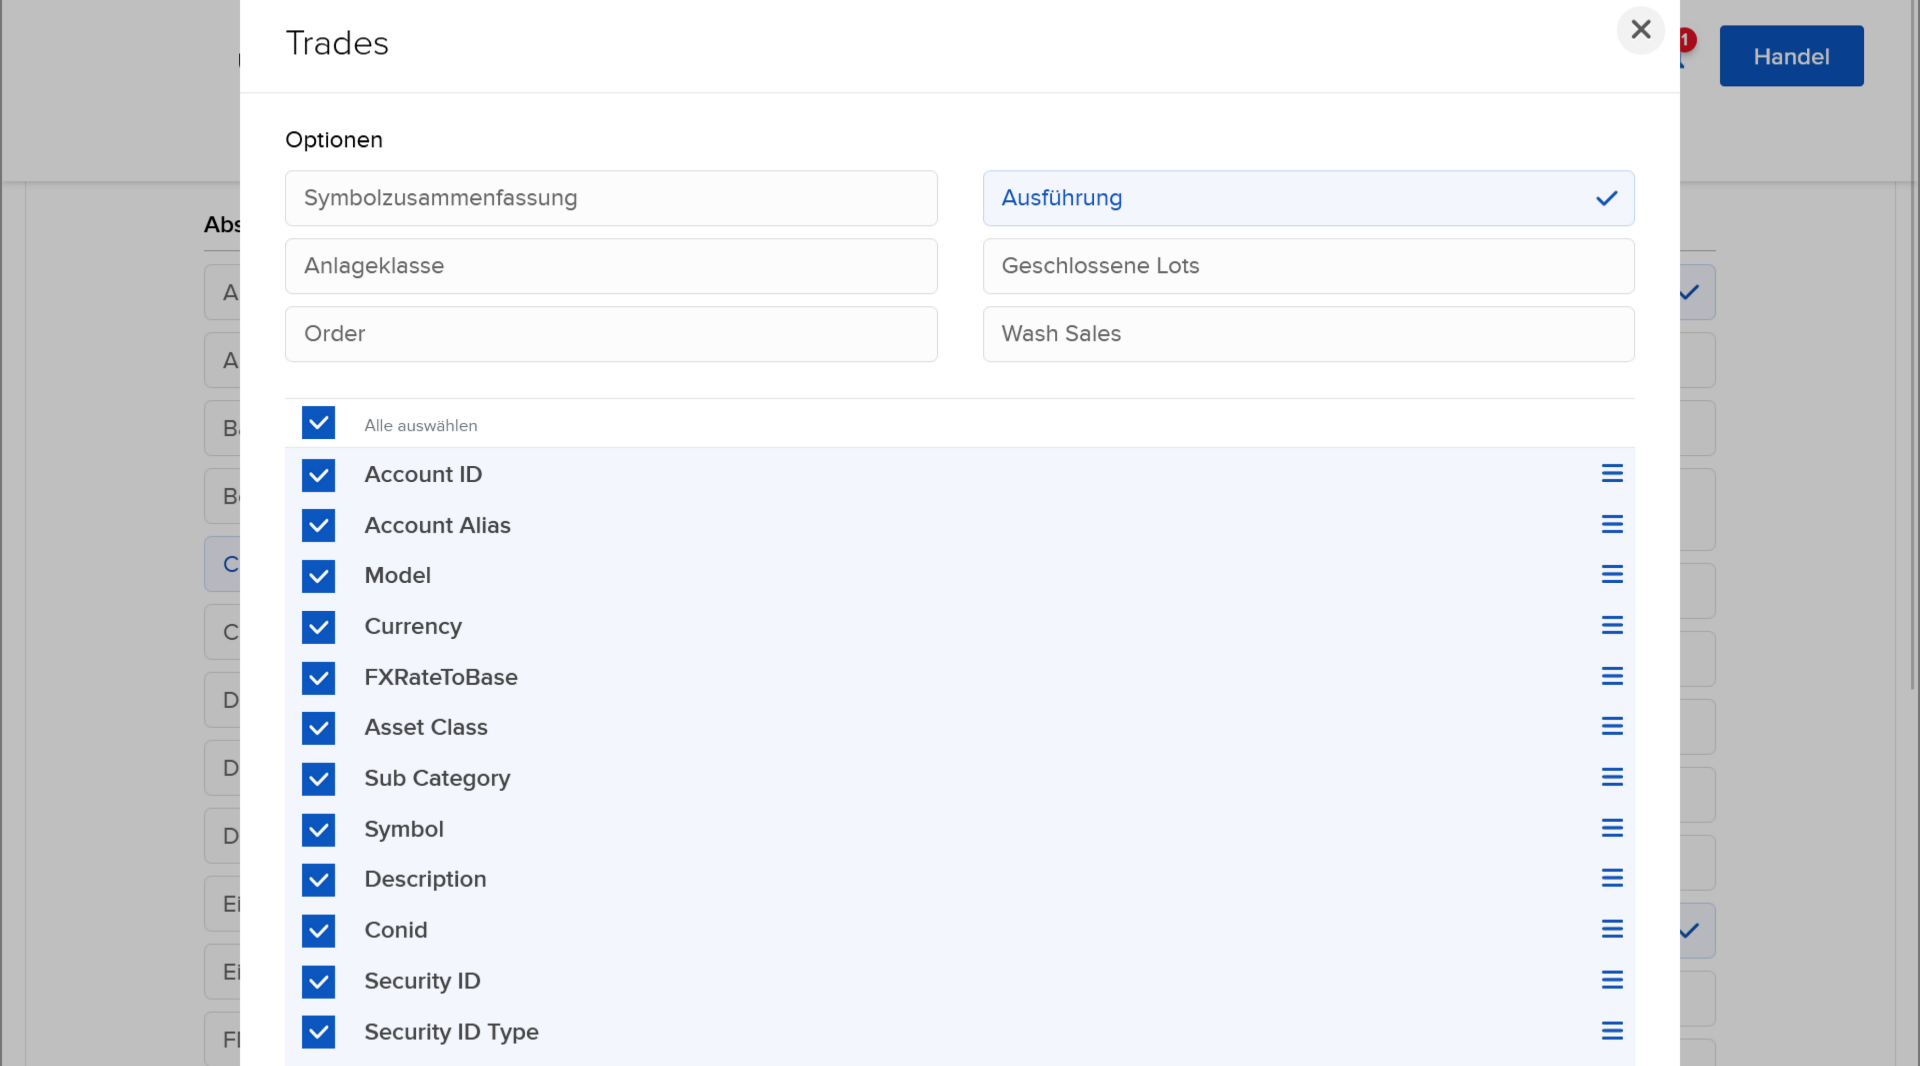The height and width of the screenshot is (1066, 1920).
Task: Click the reorder handle beside Currency
Action: [1611, 626]
